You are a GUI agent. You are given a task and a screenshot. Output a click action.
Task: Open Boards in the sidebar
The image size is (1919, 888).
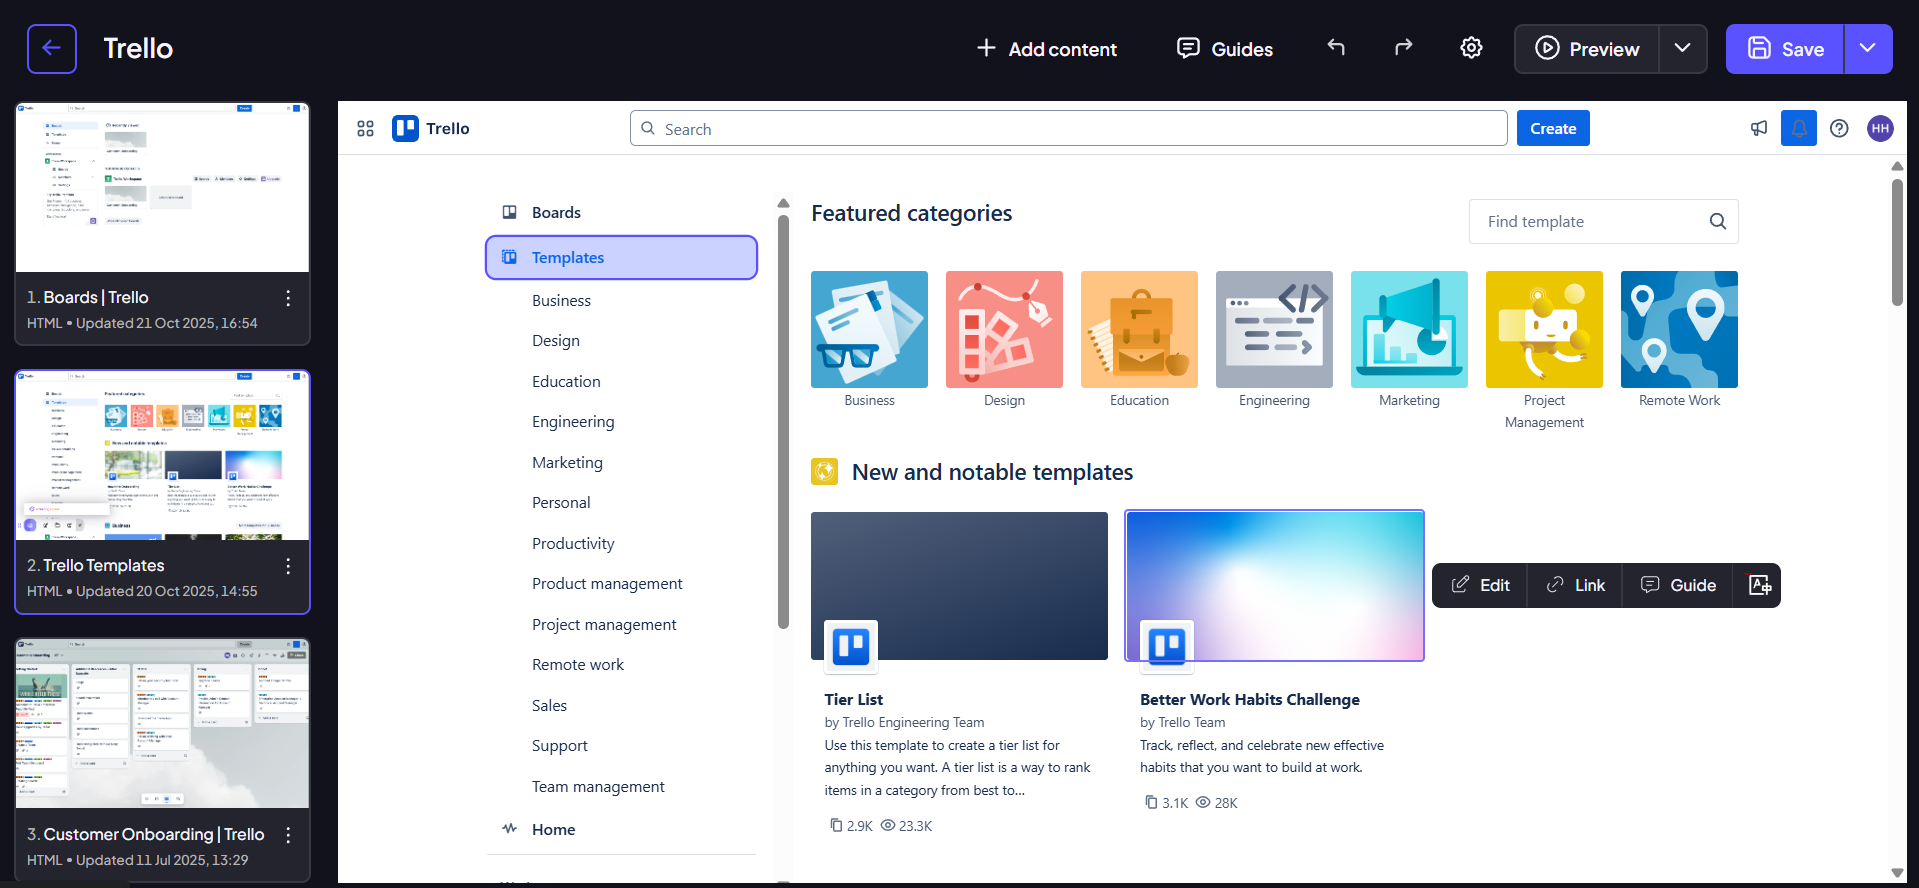pyautogui.click(x=622, y=212)
